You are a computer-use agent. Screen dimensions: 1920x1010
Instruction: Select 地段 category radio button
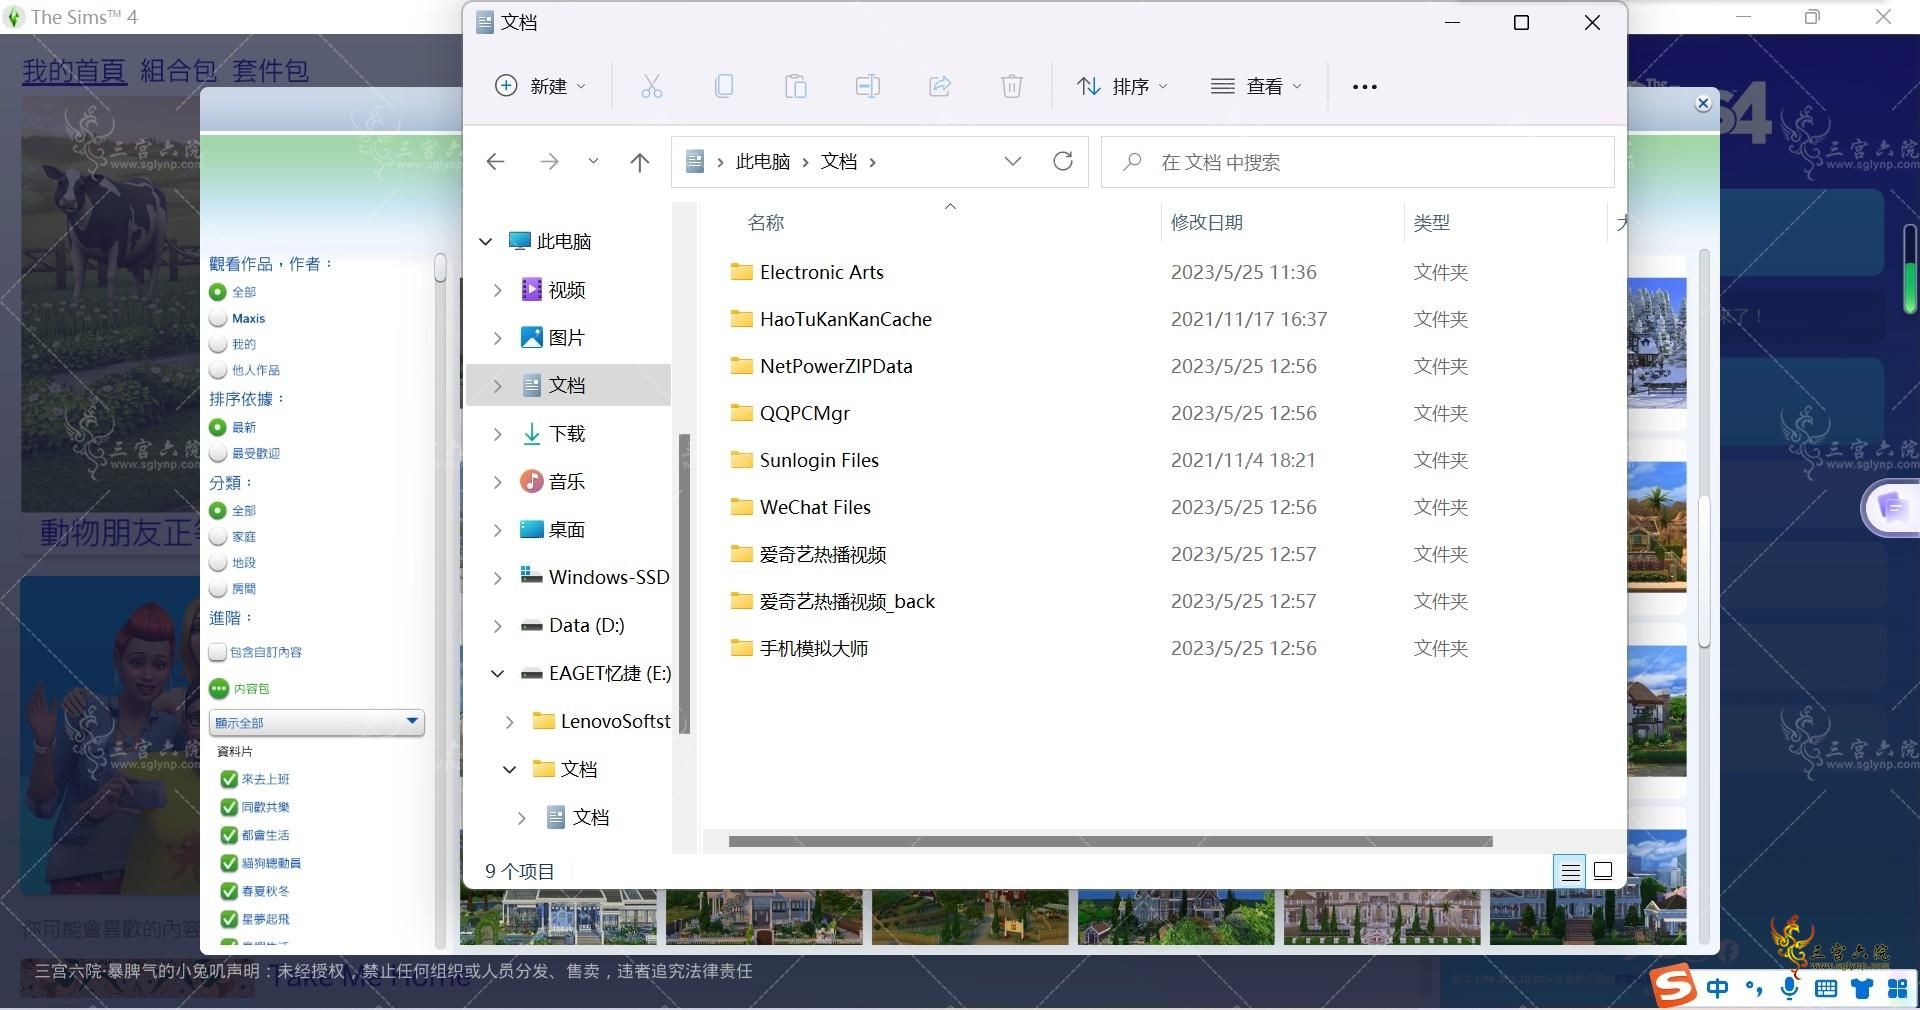[x=218, y=562]
